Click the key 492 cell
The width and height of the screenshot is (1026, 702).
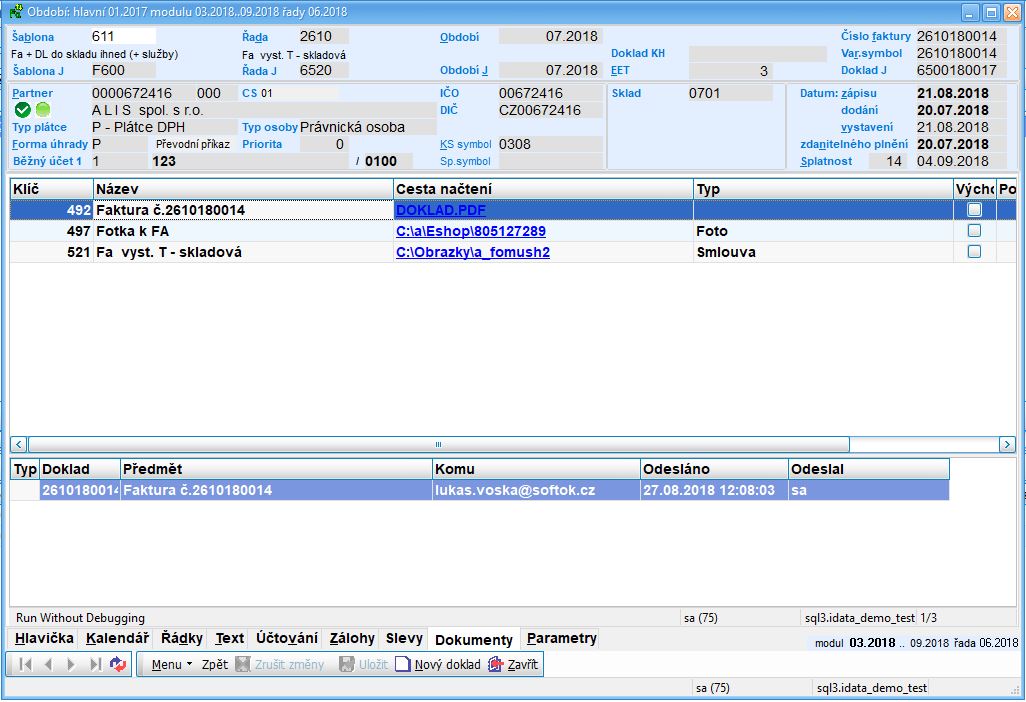tap(52, 210)
